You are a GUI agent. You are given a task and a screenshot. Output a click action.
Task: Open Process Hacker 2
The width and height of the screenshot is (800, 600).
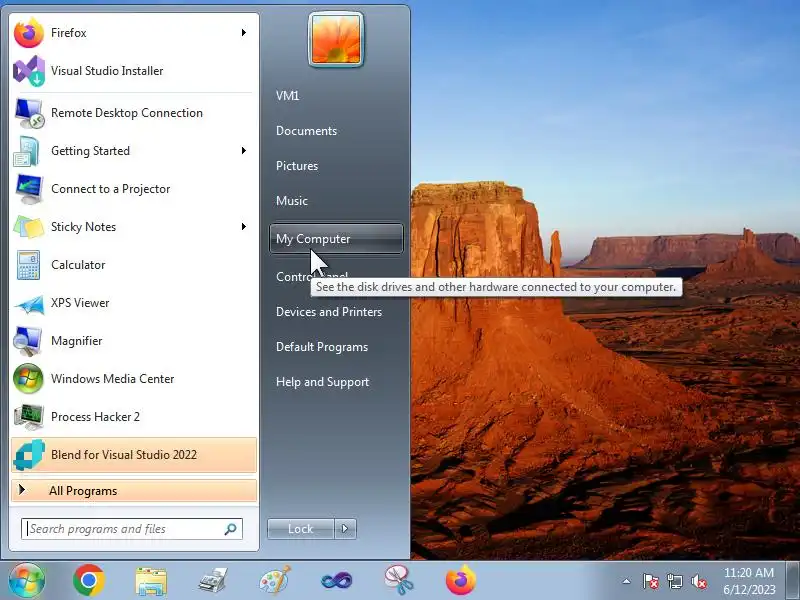[133, 417]
